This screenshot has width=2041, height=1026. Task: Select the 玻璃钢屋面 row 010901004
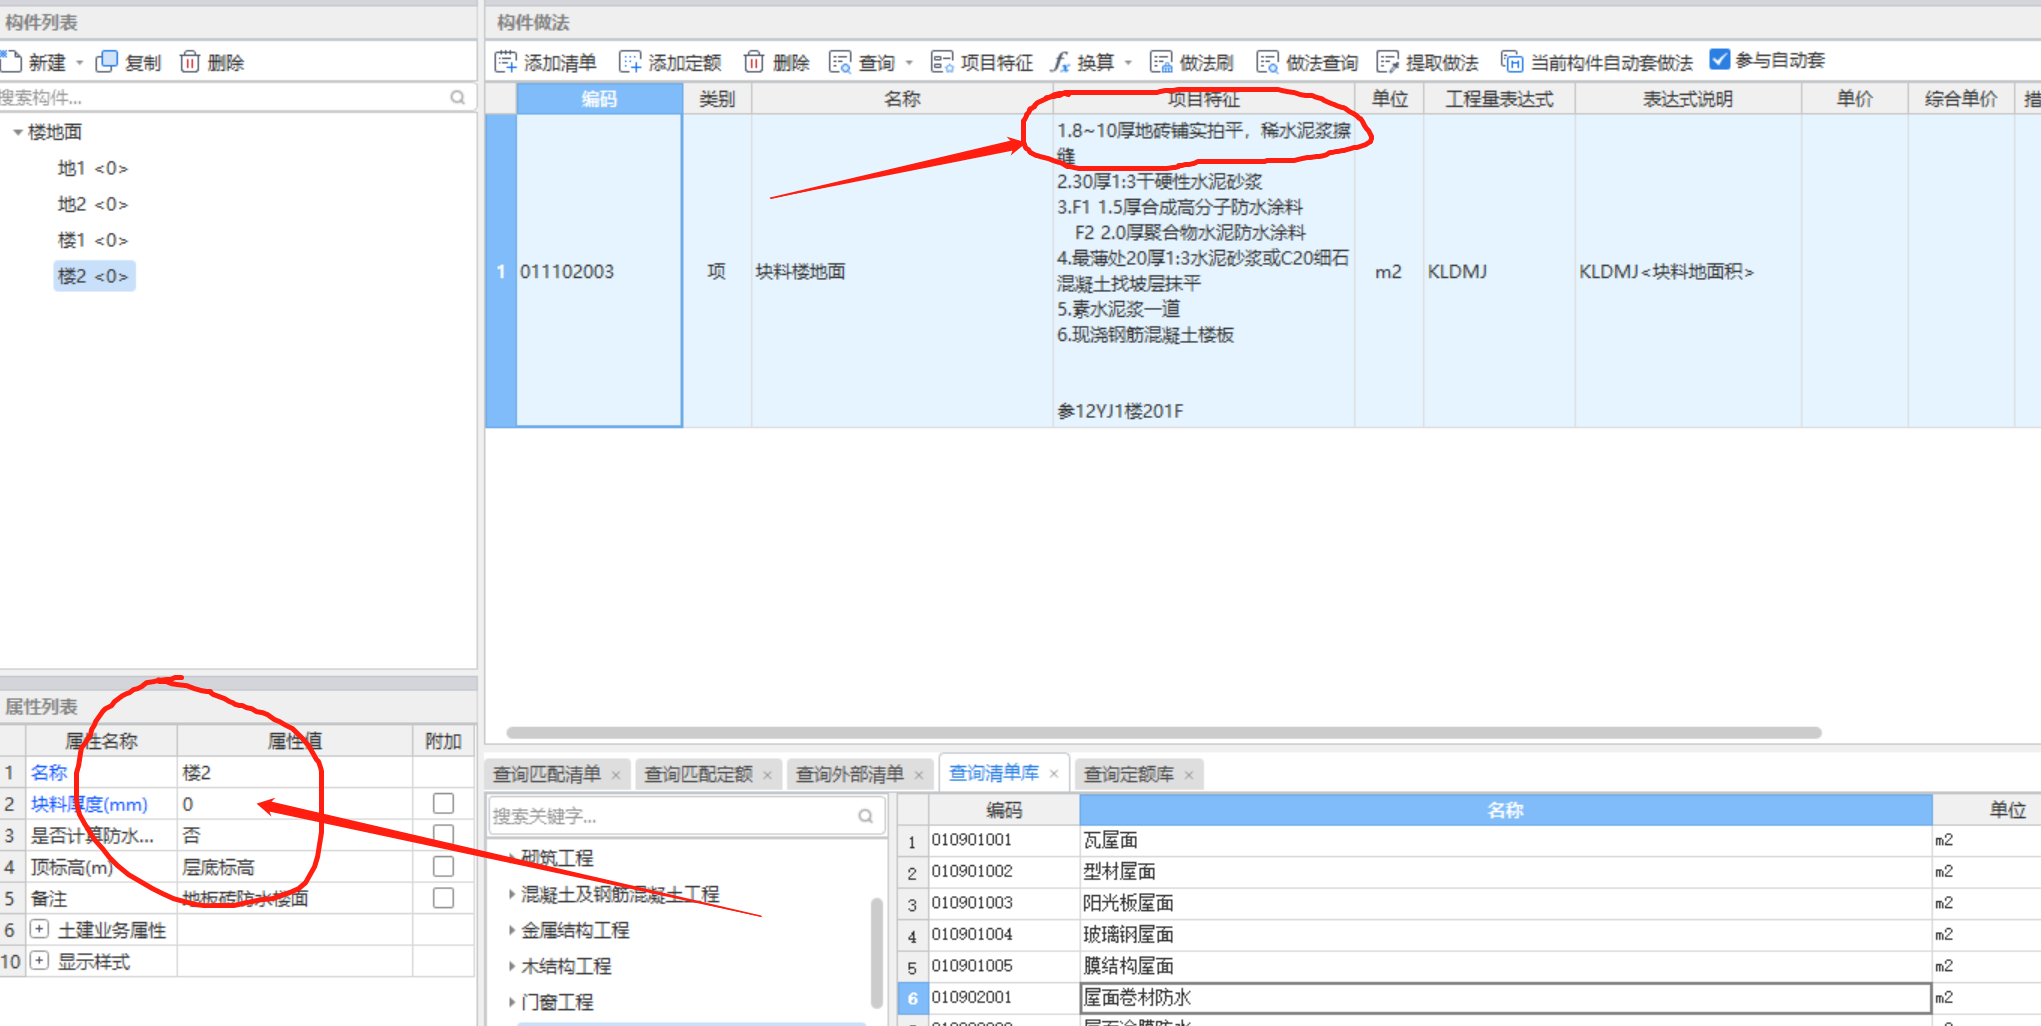[1470, 934]
